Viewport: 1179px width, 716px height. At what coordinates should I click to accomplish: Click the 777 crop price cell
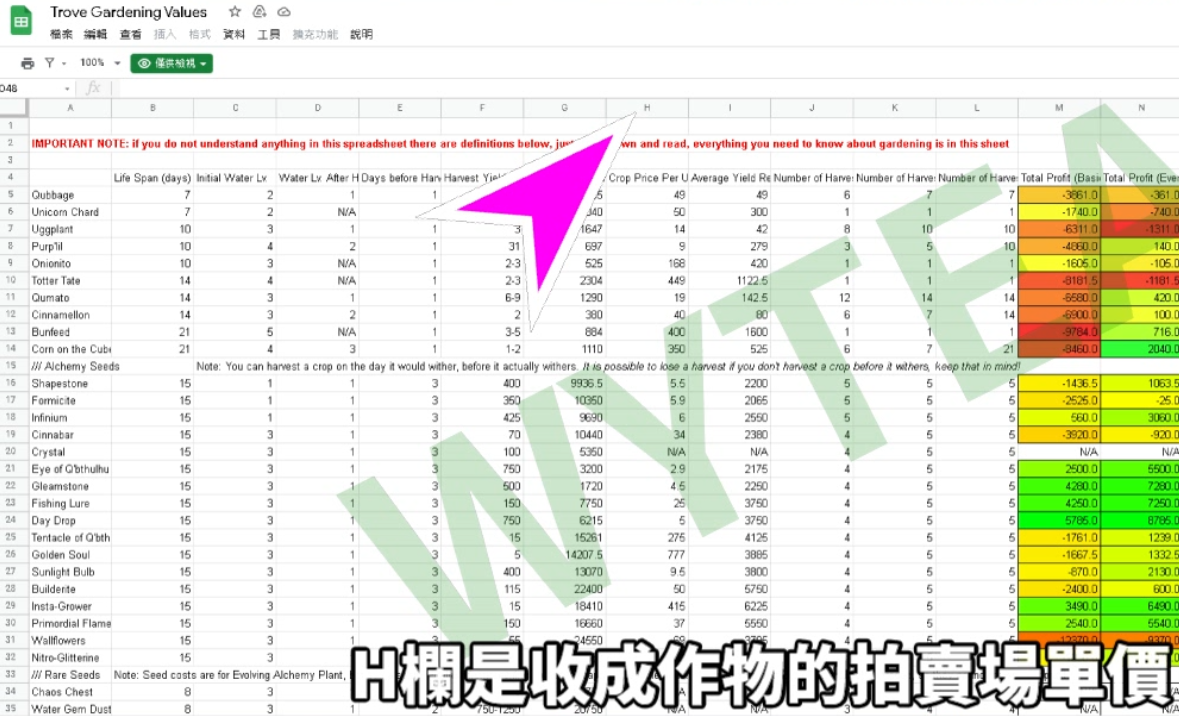(x=647, y=555)
